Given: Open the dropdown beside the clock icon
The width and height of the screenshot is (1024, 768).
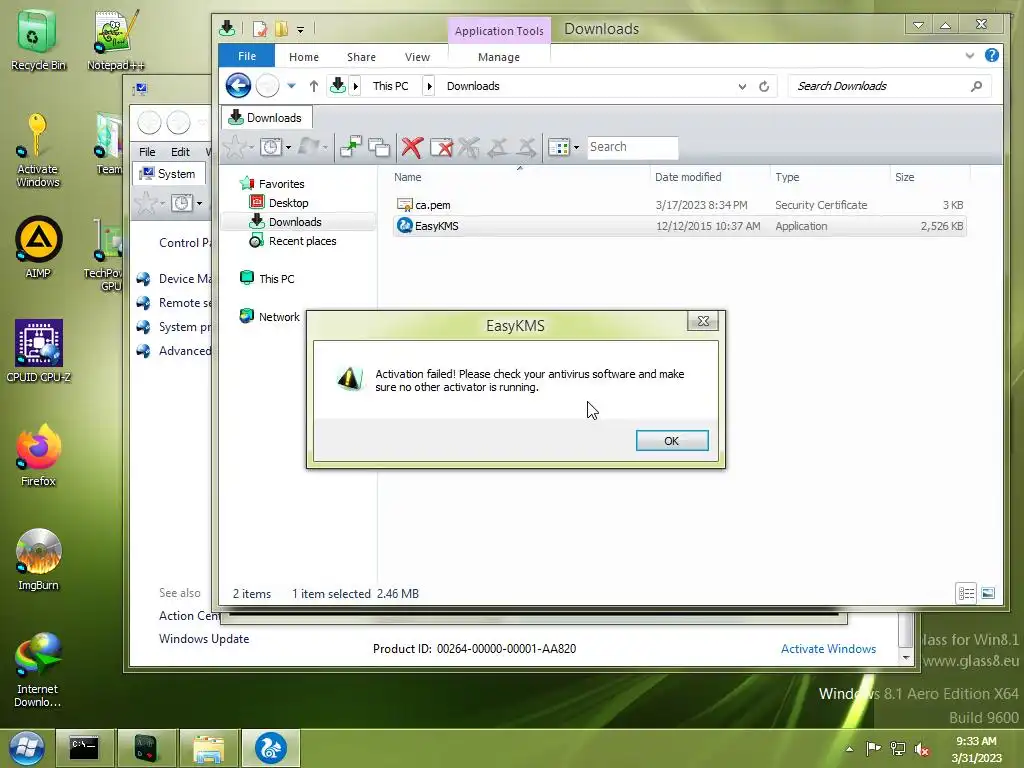Looking at the screenshot, I should (x=288, y=148).
